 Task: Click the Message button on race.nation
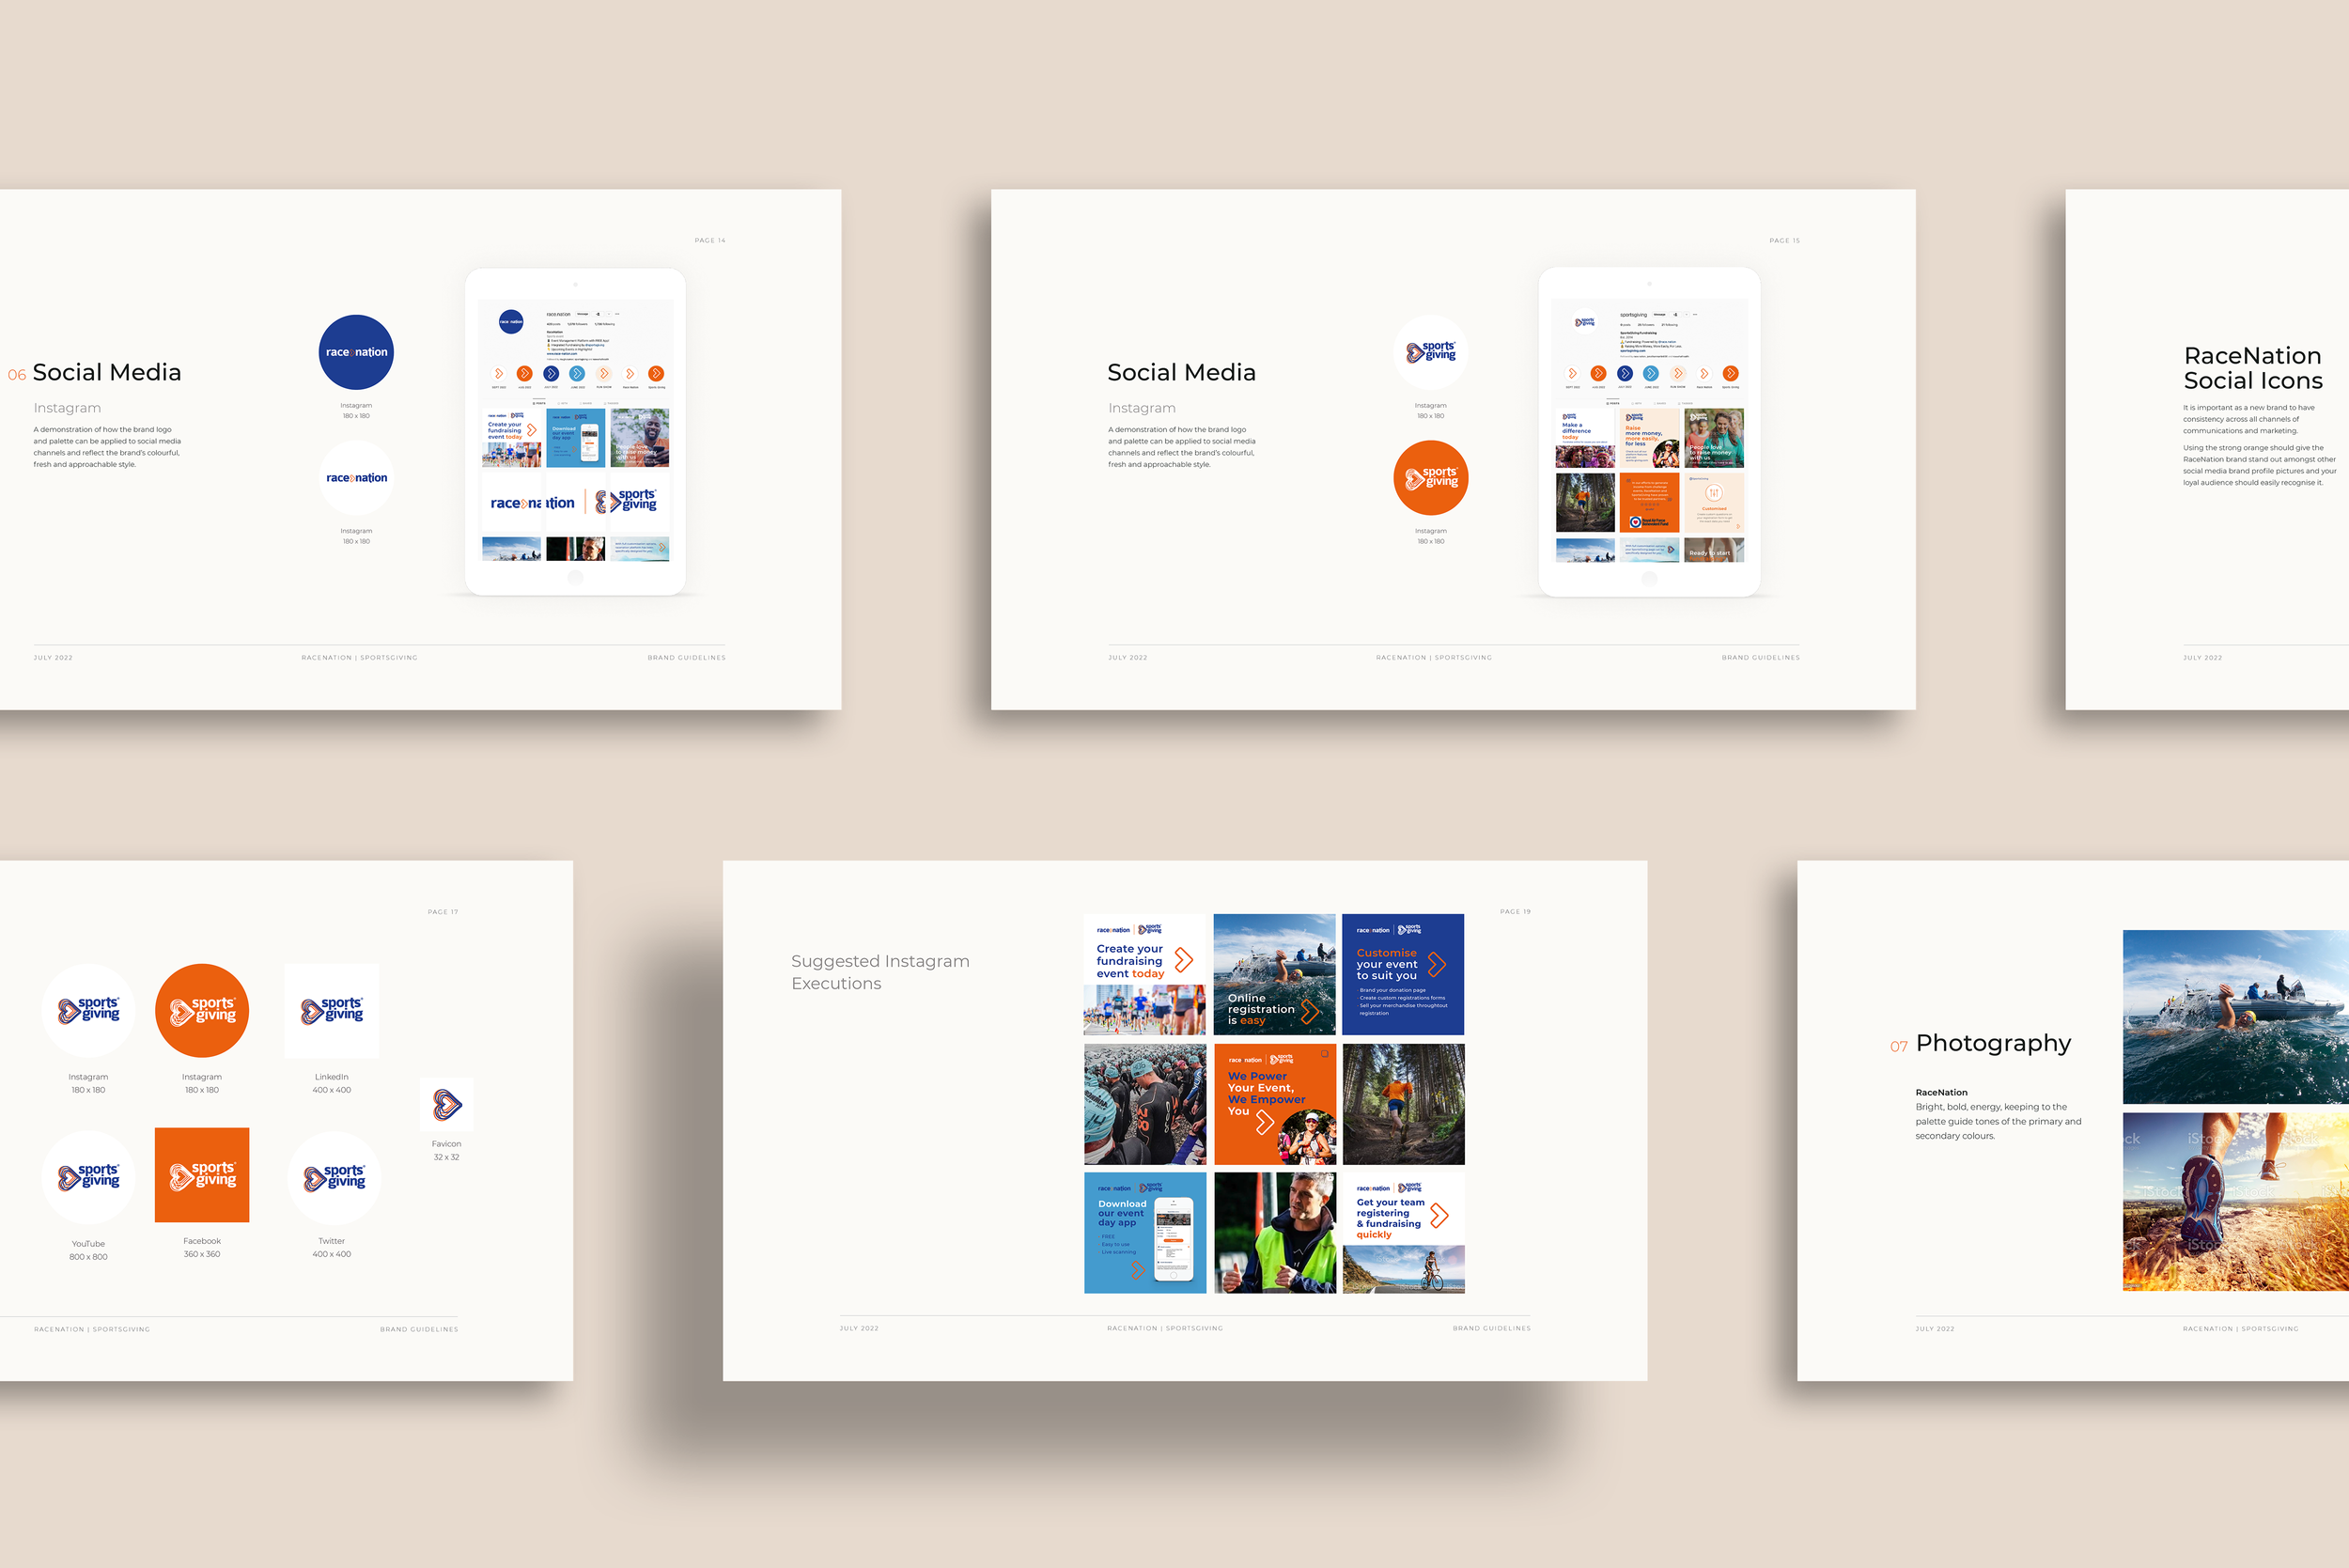[x=582, y=314]
